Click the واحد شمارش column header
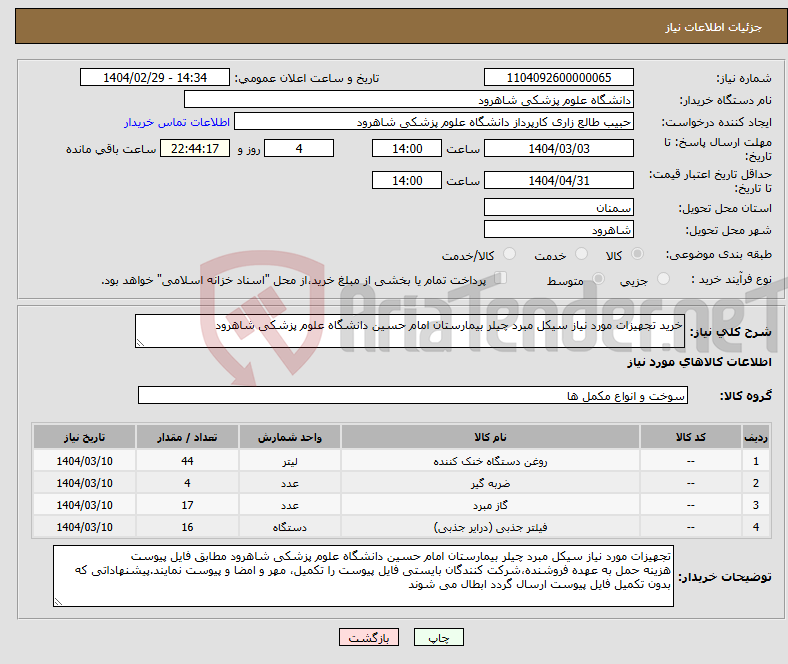 click(289, 437)
